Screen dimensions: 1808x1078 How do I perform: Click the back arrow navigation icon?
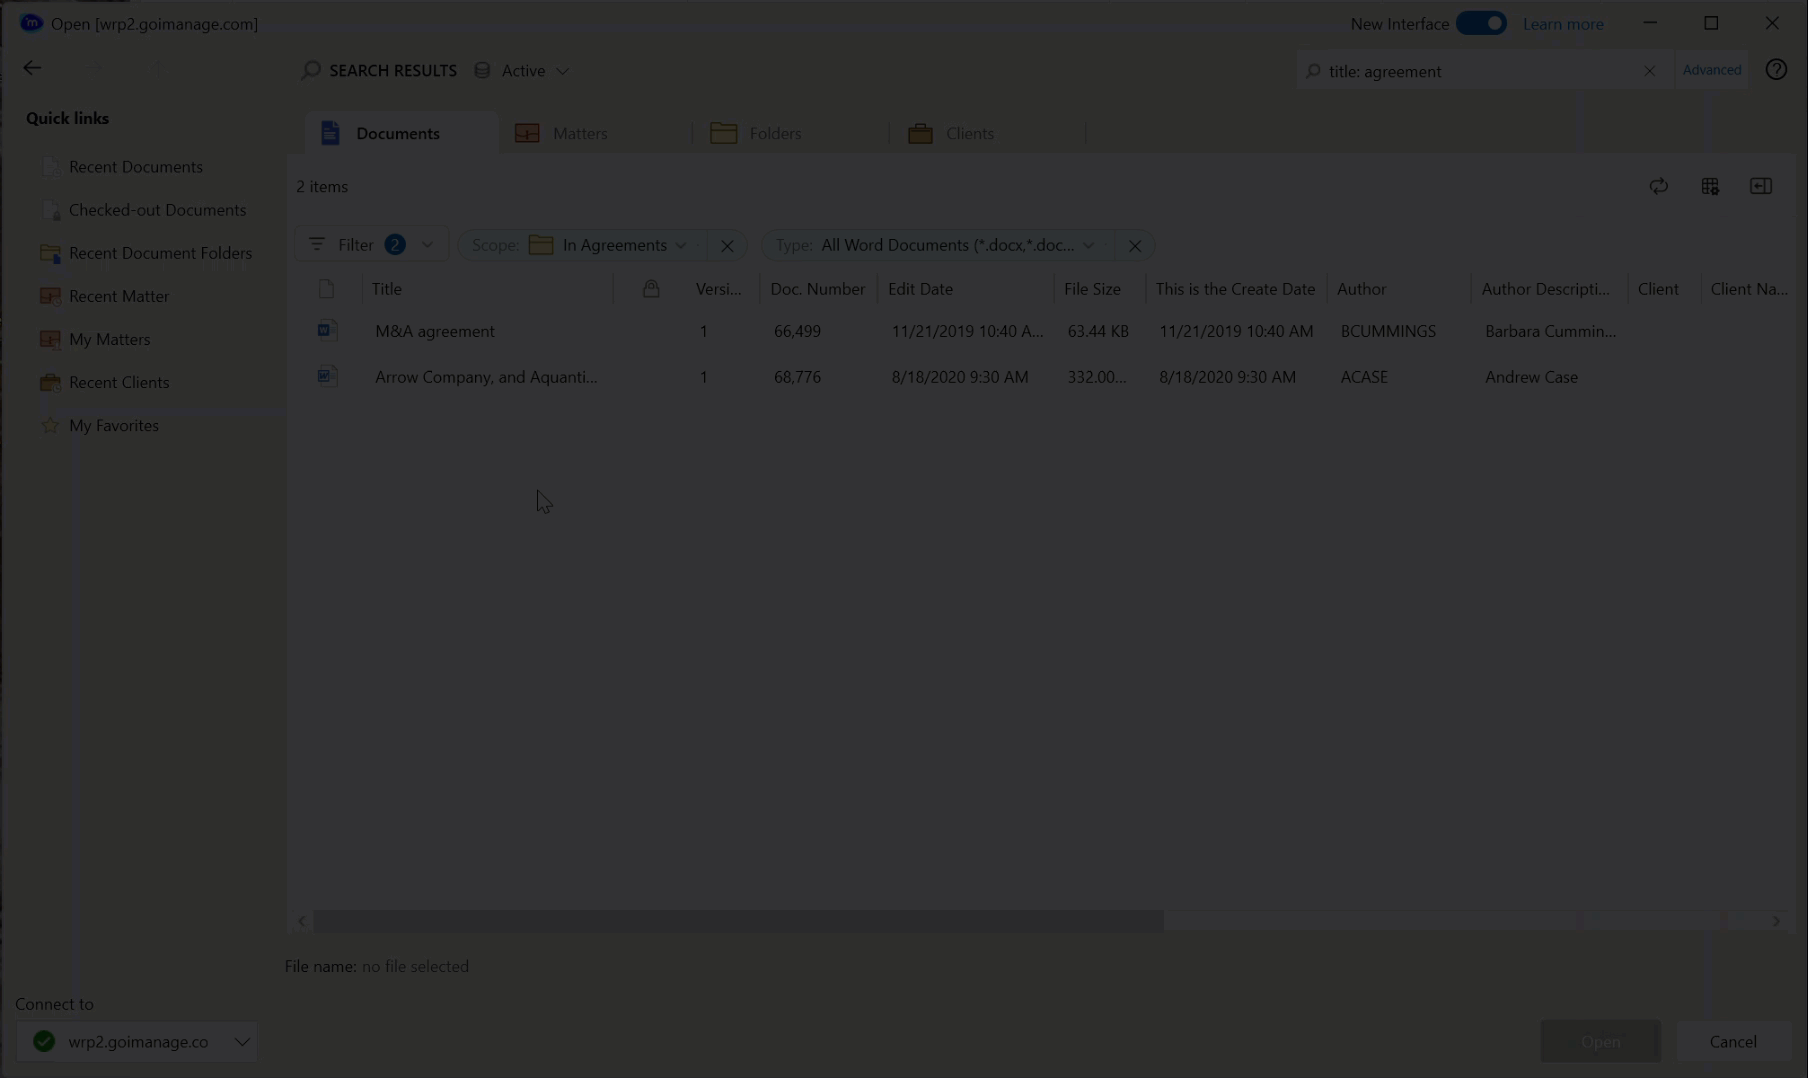point(32,68)
